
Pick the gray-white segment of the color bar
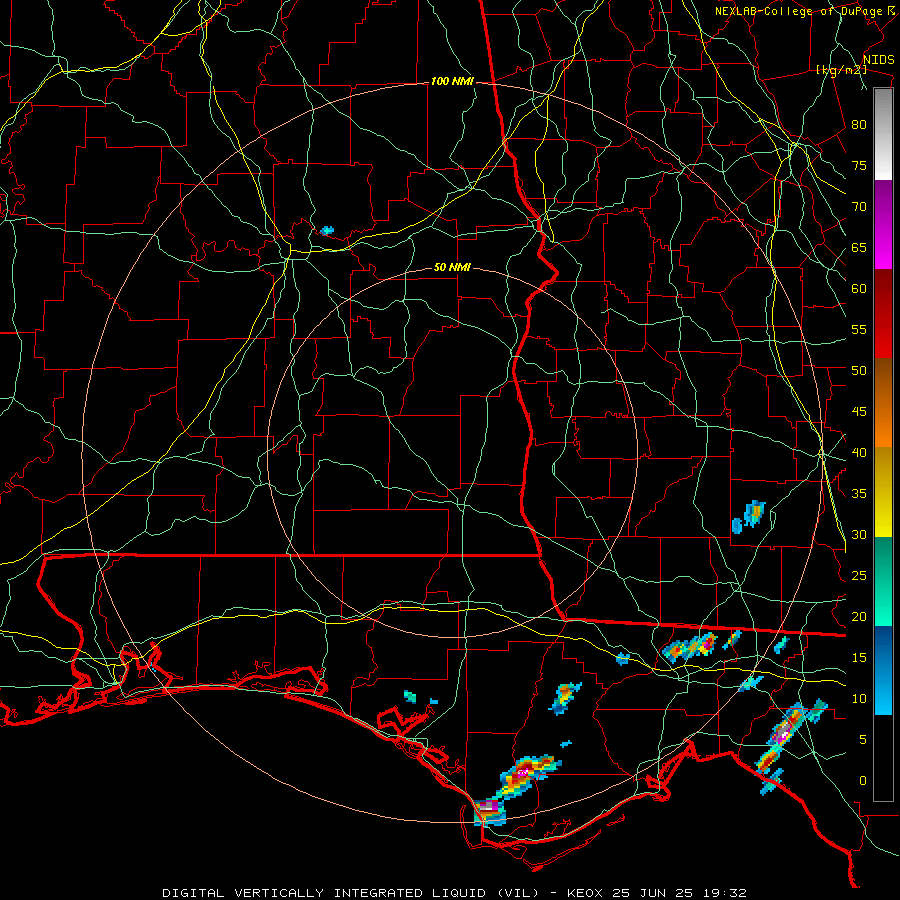[883, 134]
